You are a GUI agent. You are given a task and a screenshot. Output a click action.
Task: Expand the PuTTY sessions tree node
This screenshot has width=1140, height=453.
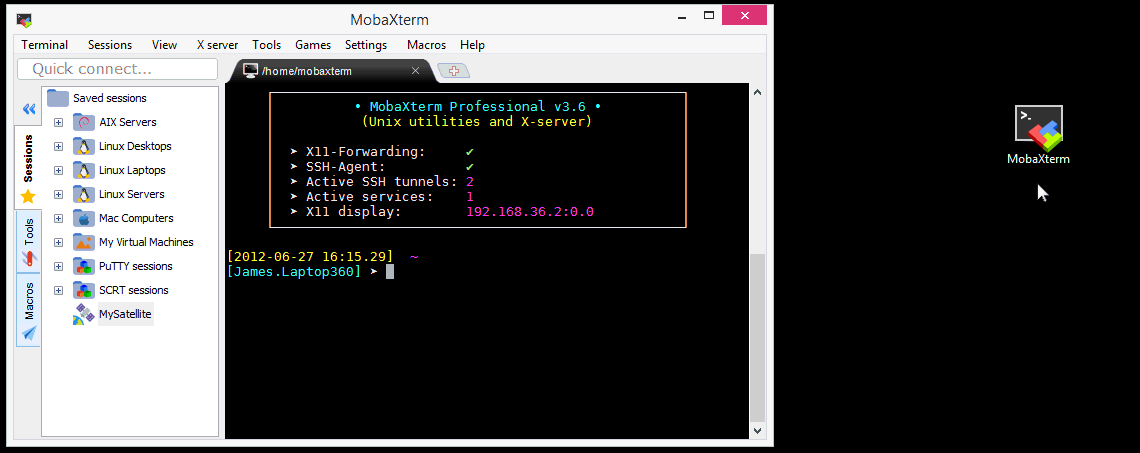59,266
